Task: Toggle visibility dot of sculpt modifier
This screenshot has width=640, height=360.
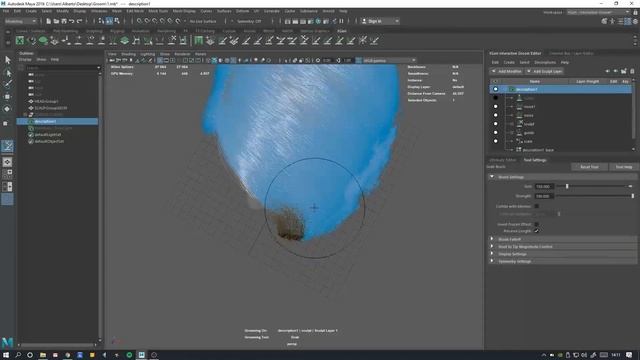Action: click(496, 124)
